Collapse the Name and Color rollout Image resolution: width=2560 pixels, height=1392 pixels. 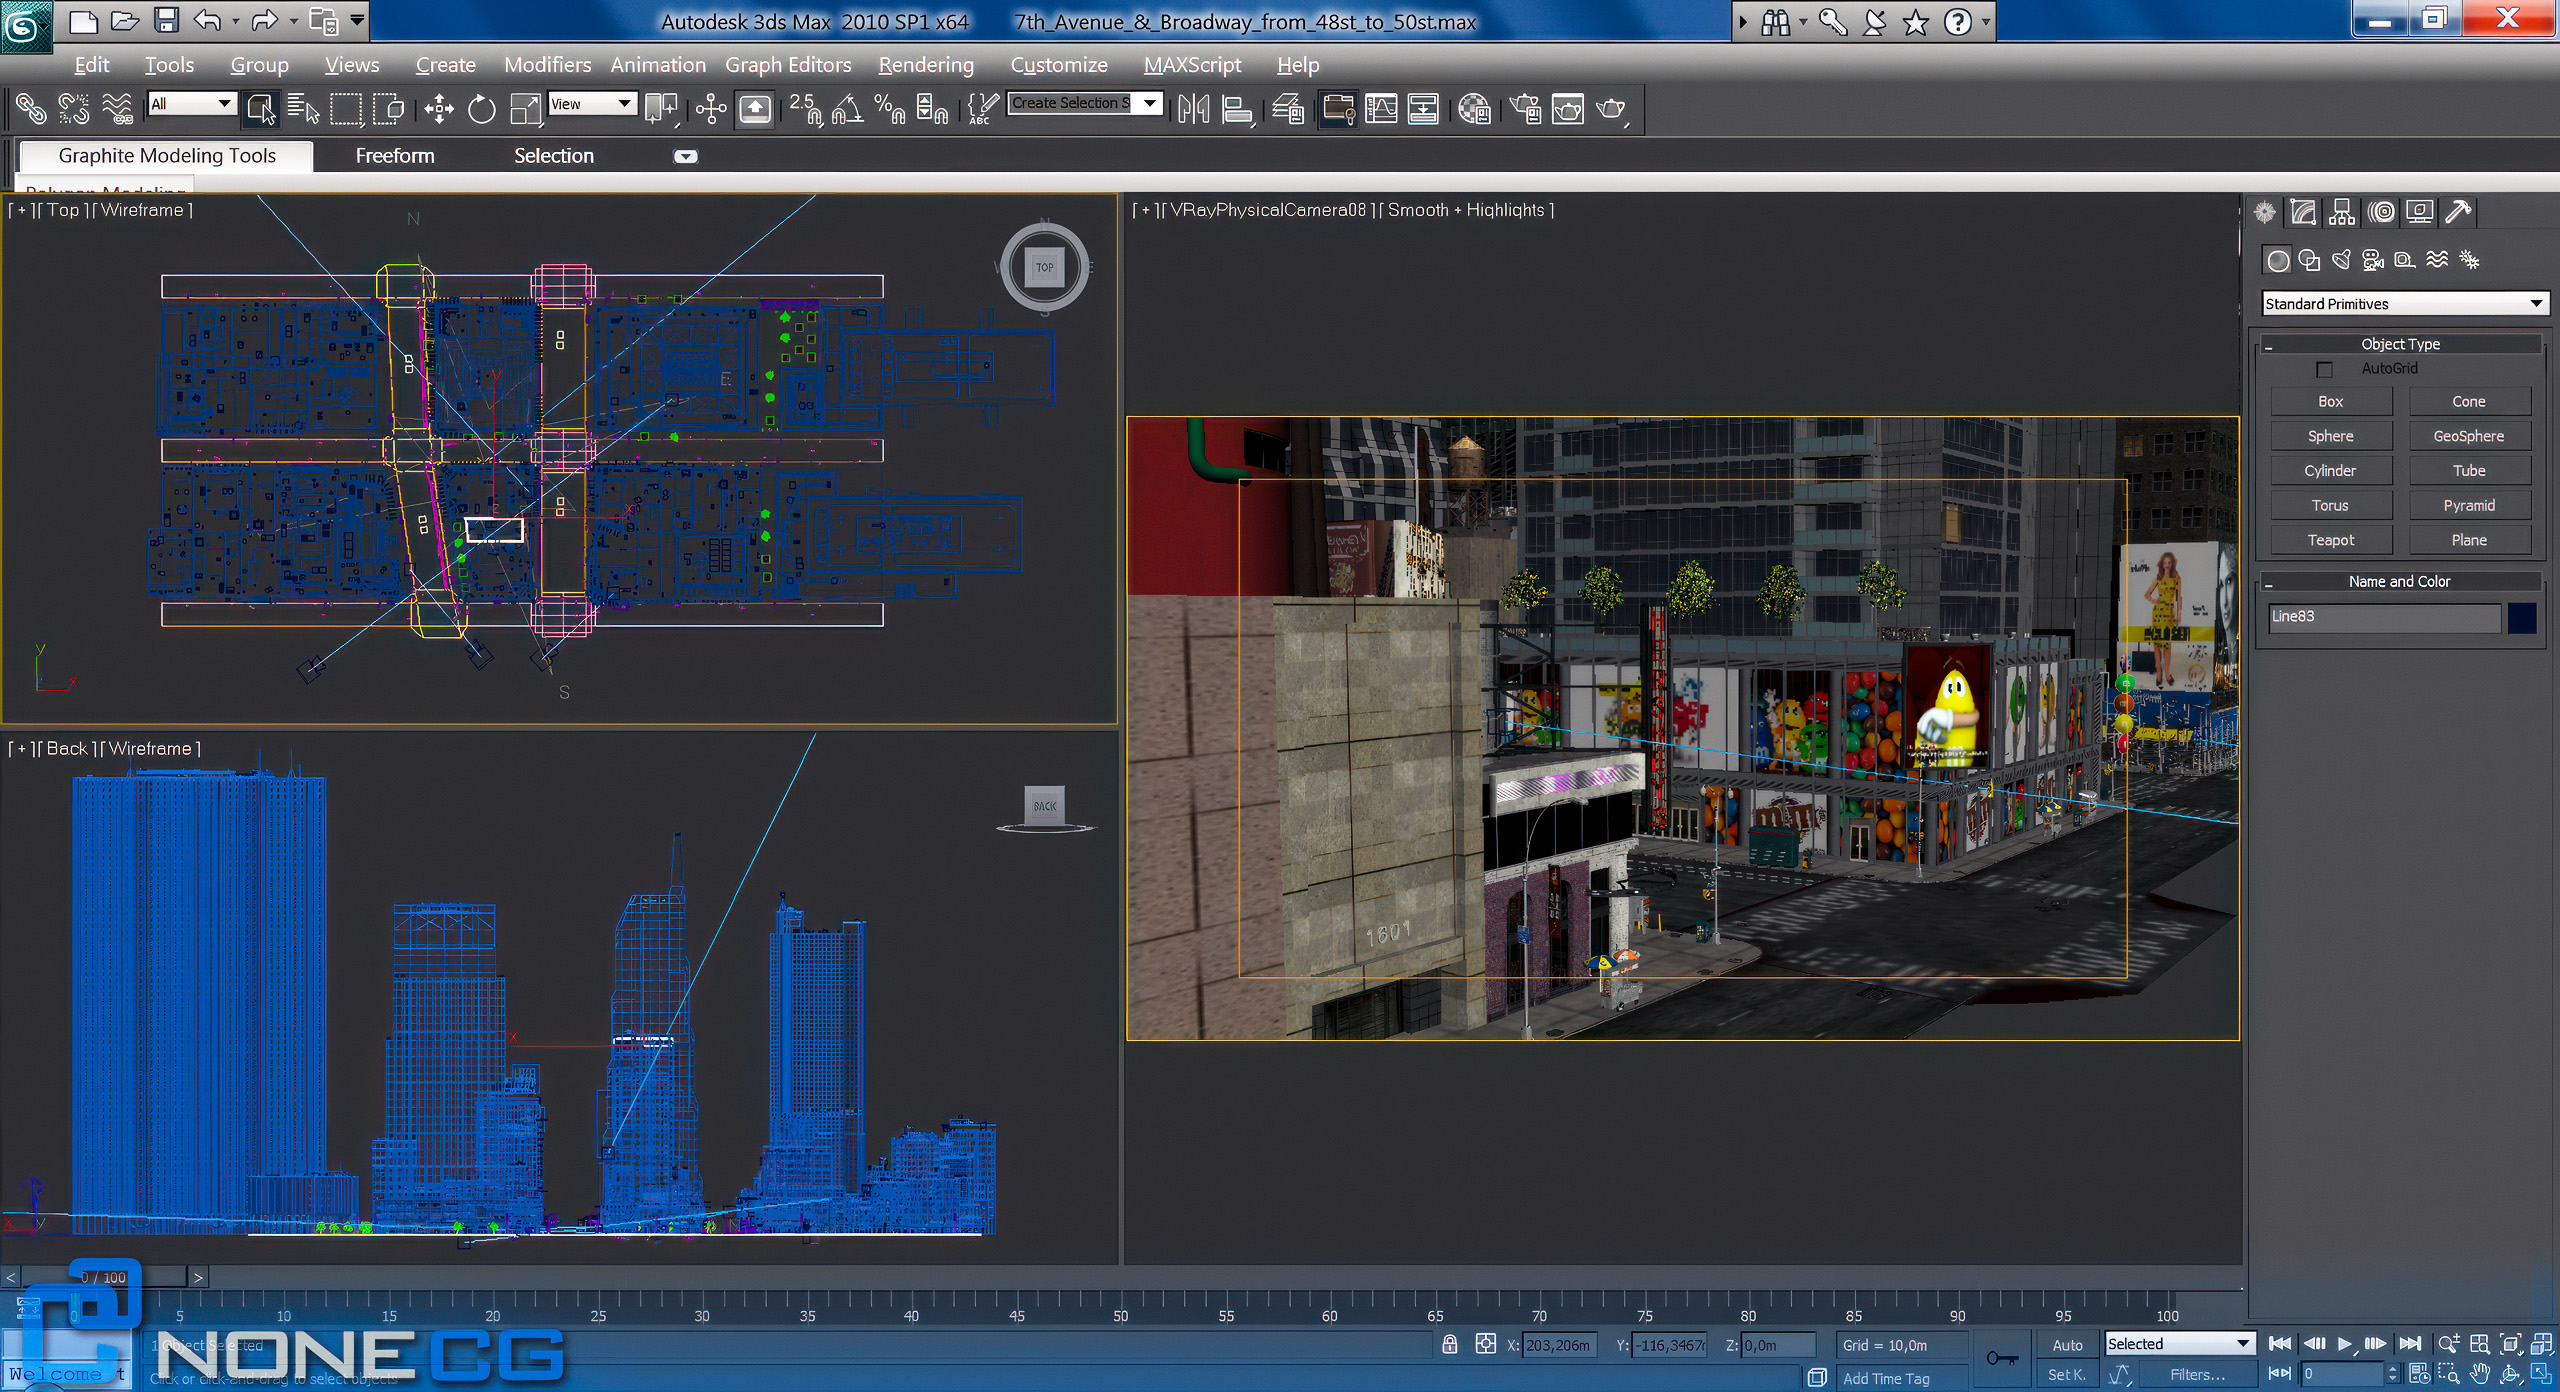2400,581
